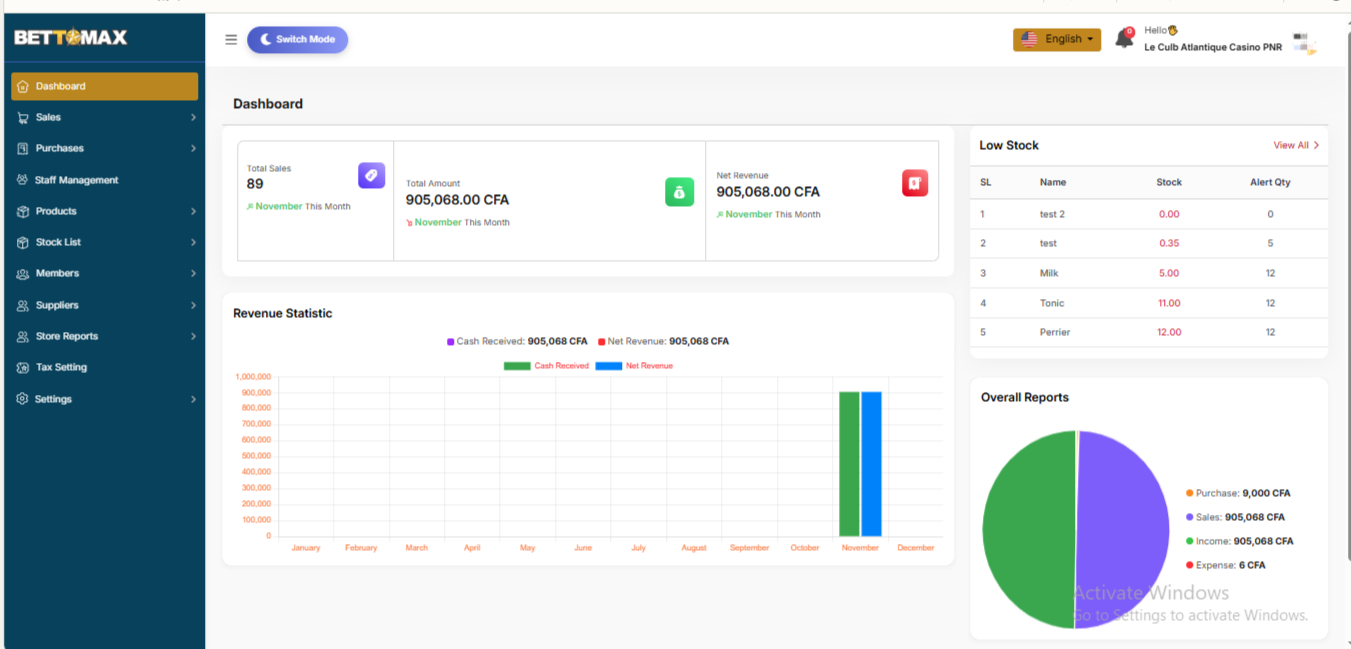
Task: Toggle the Switch Mode button
Action: [x=297, y=40]
